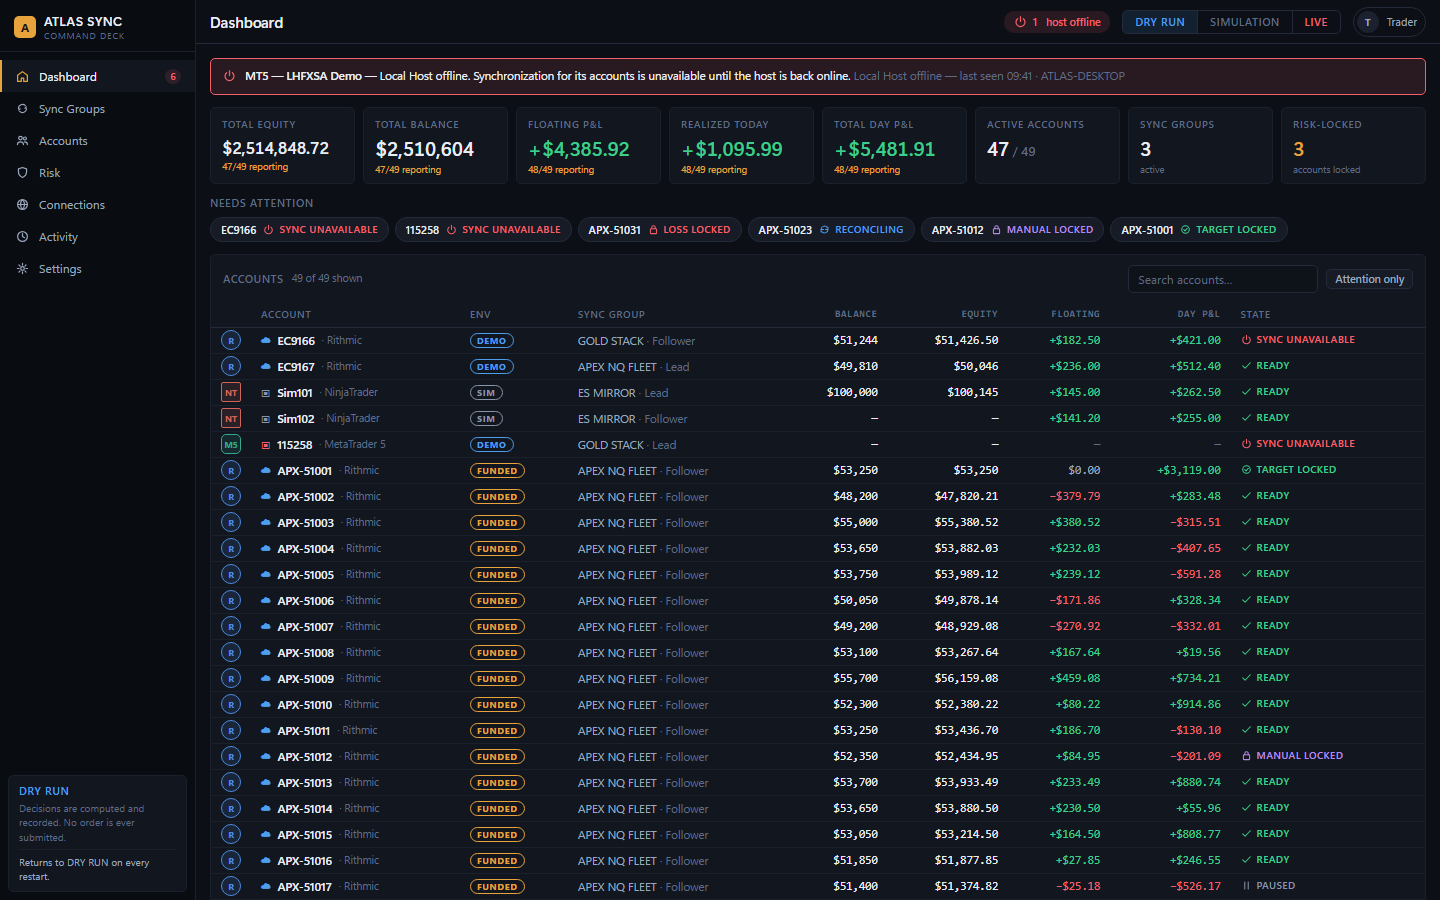The width and height of the screenshot is (1440, 900).
Task: Click the Accounts people icon in sidebar
Action: click(22, 141)
